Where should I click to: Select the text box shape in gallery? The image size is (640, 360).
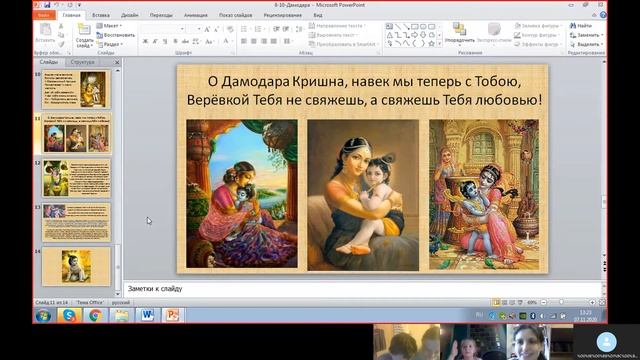pyautogui.click(x=389, y=27)
